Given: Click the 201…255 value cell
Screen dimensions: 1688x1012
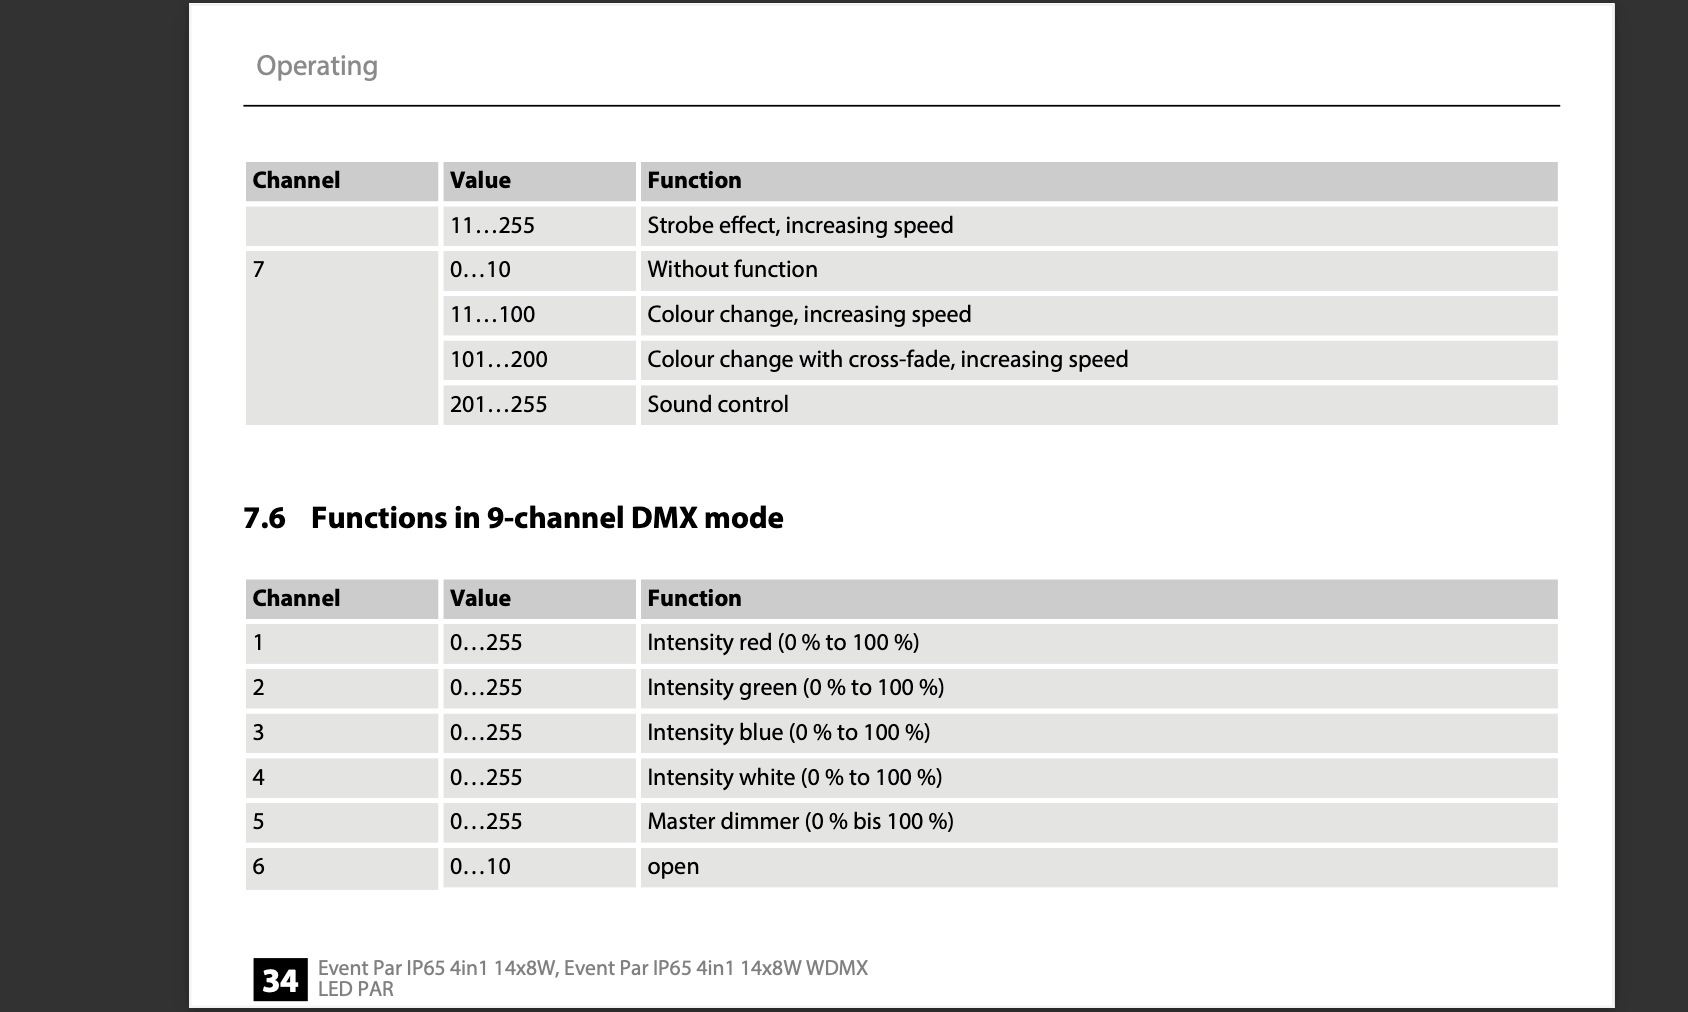Looking at the screenshot, I should (539, 404).
